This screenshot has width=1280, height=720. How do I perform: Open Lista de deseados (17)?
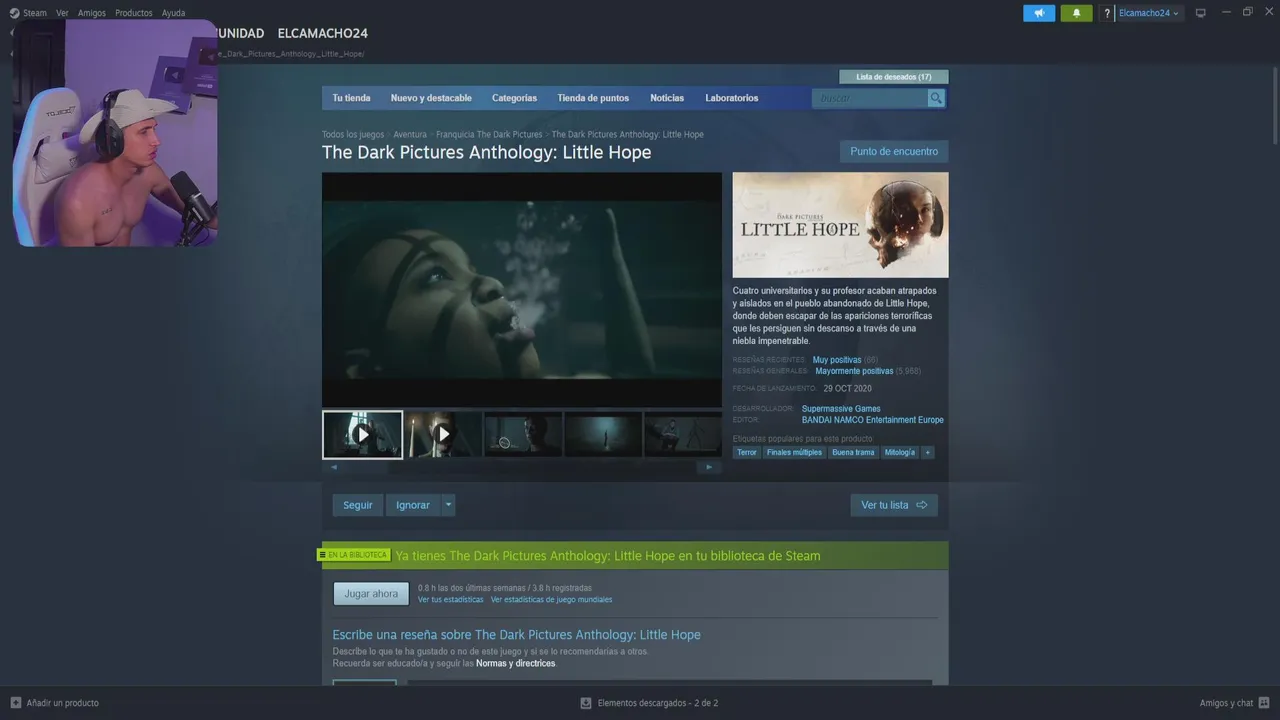click(x=894, y=77)
